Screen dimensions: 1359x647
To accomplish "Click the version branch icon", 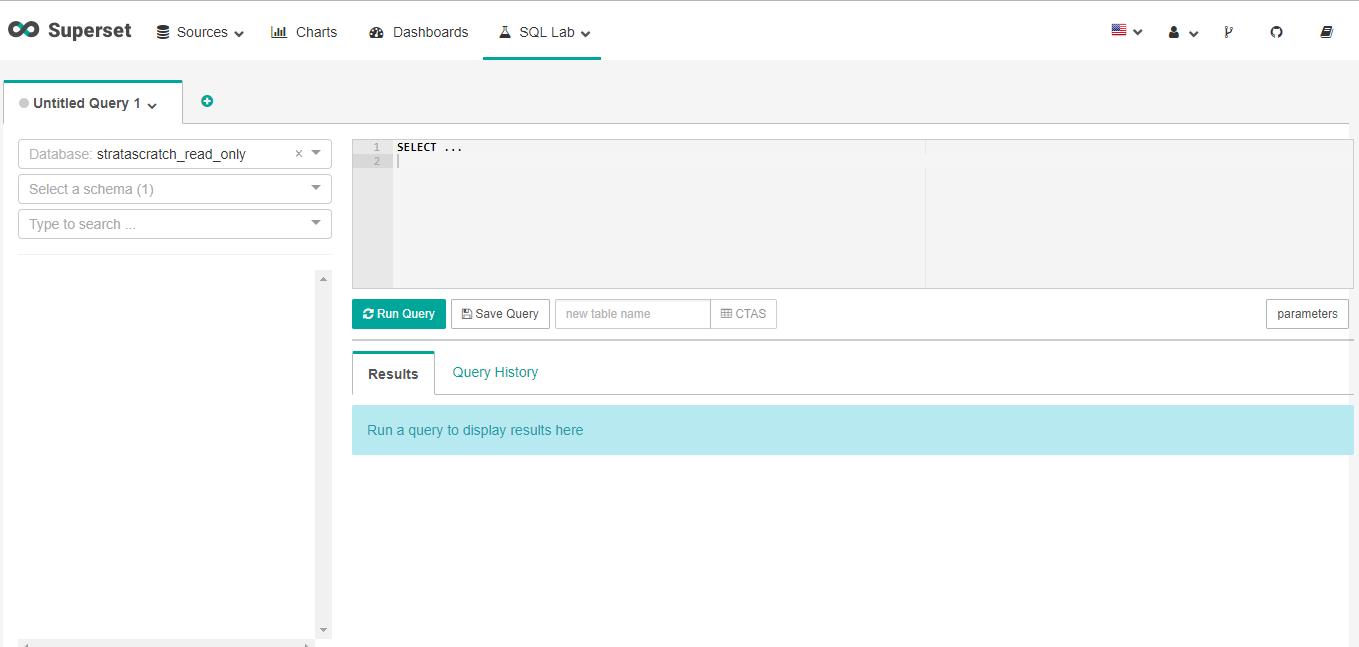I will tap(1228, 32).
